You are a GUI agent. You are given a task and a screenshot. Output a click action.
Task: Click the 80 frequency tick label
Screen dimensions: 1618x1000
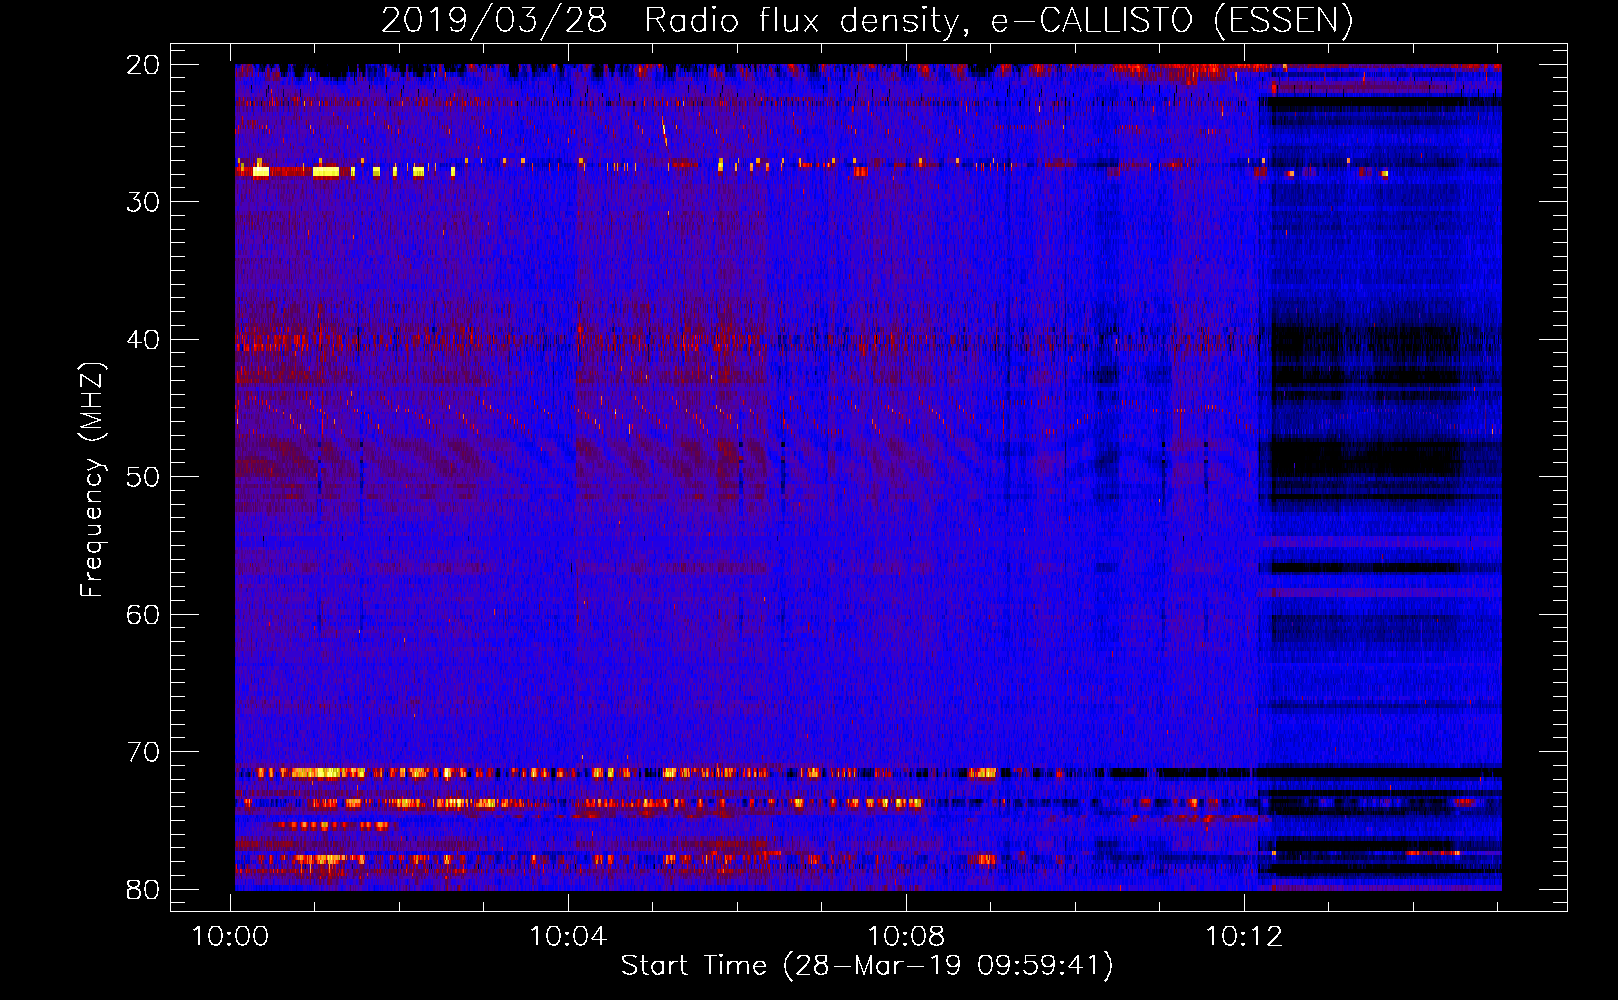coord(144,890)
